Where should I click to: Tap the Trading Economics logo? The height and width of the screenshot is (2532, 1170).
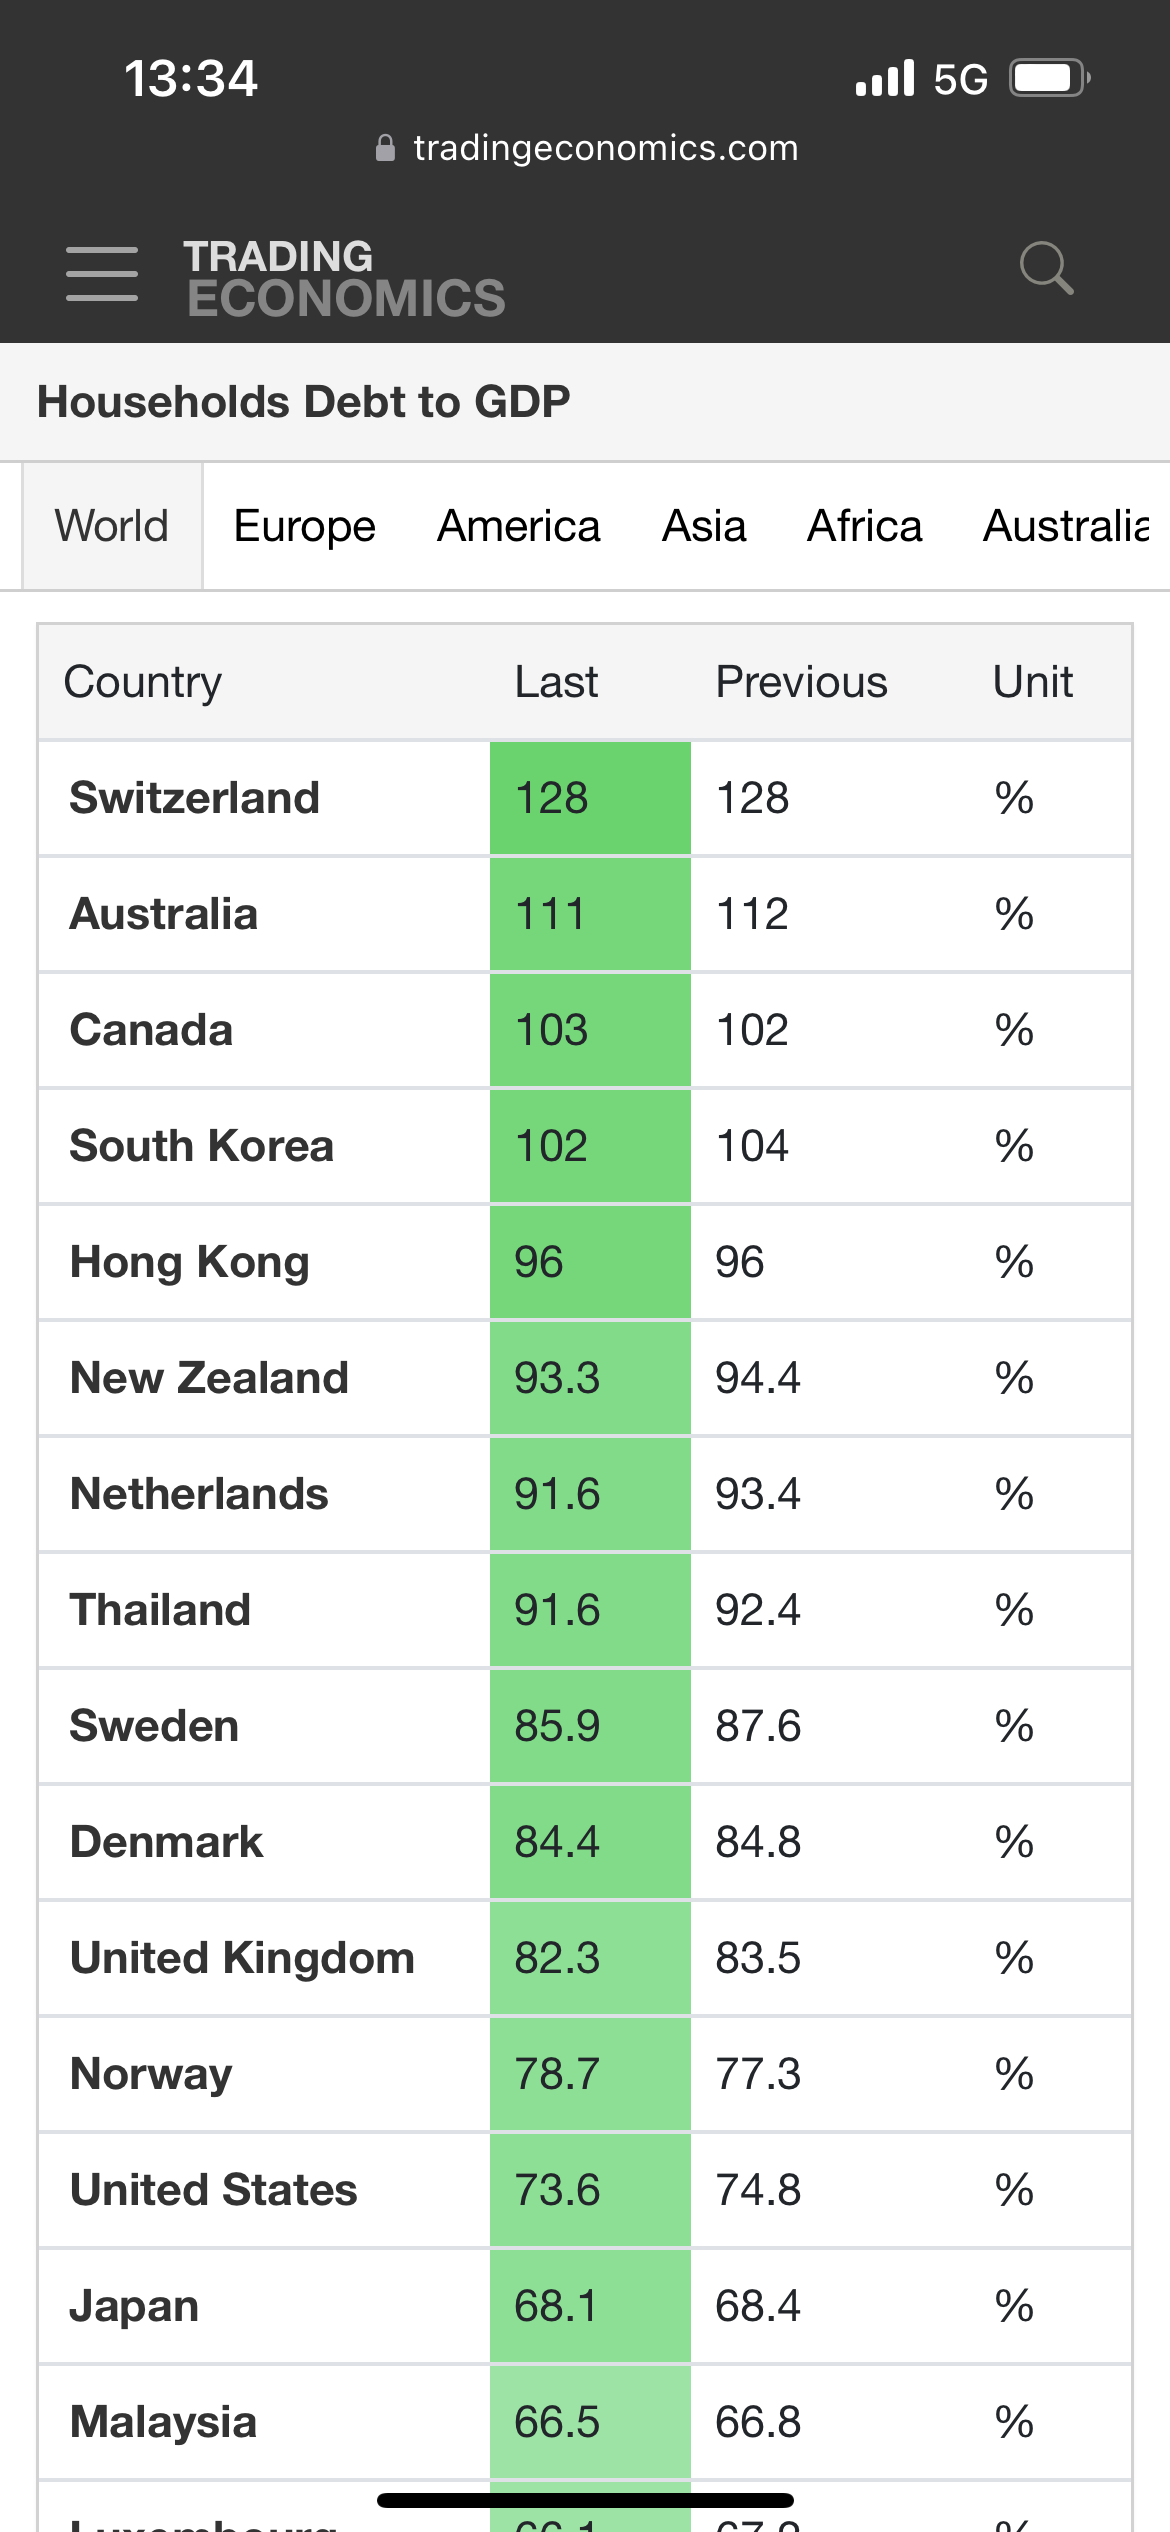click(x=345, y=279)
